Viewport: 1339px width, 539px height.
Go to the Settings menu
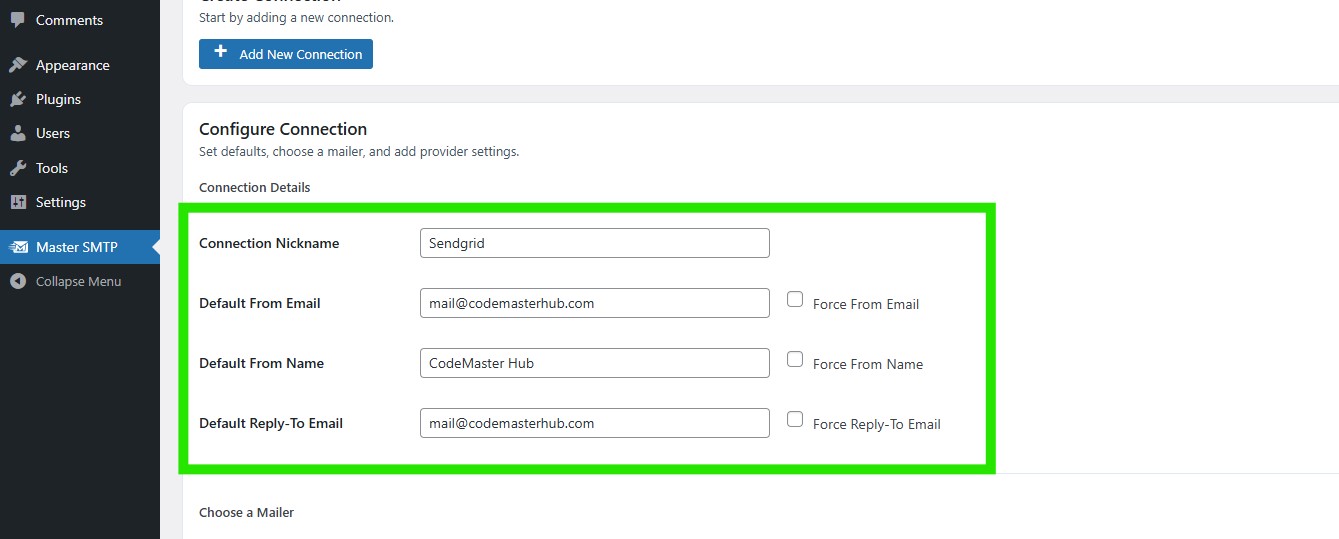[60, 202]
